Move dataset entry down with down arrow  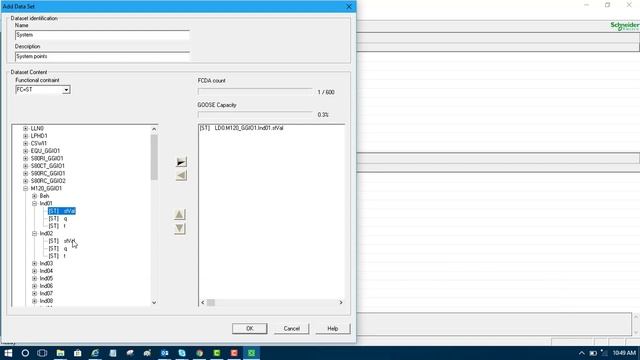[180, 229]
